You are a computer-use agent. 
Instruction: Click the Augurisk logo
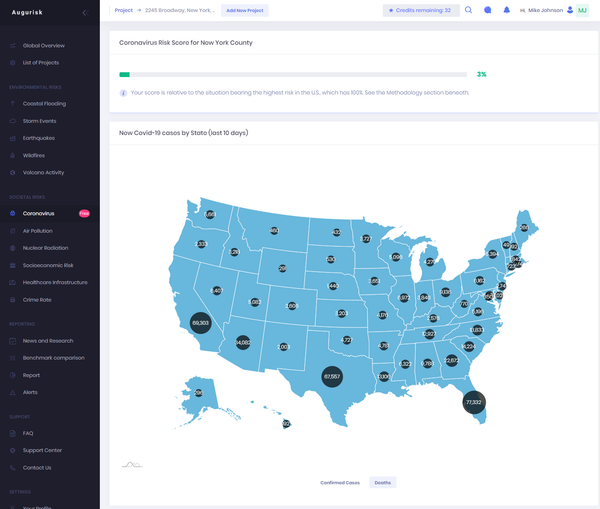(27, 13)
